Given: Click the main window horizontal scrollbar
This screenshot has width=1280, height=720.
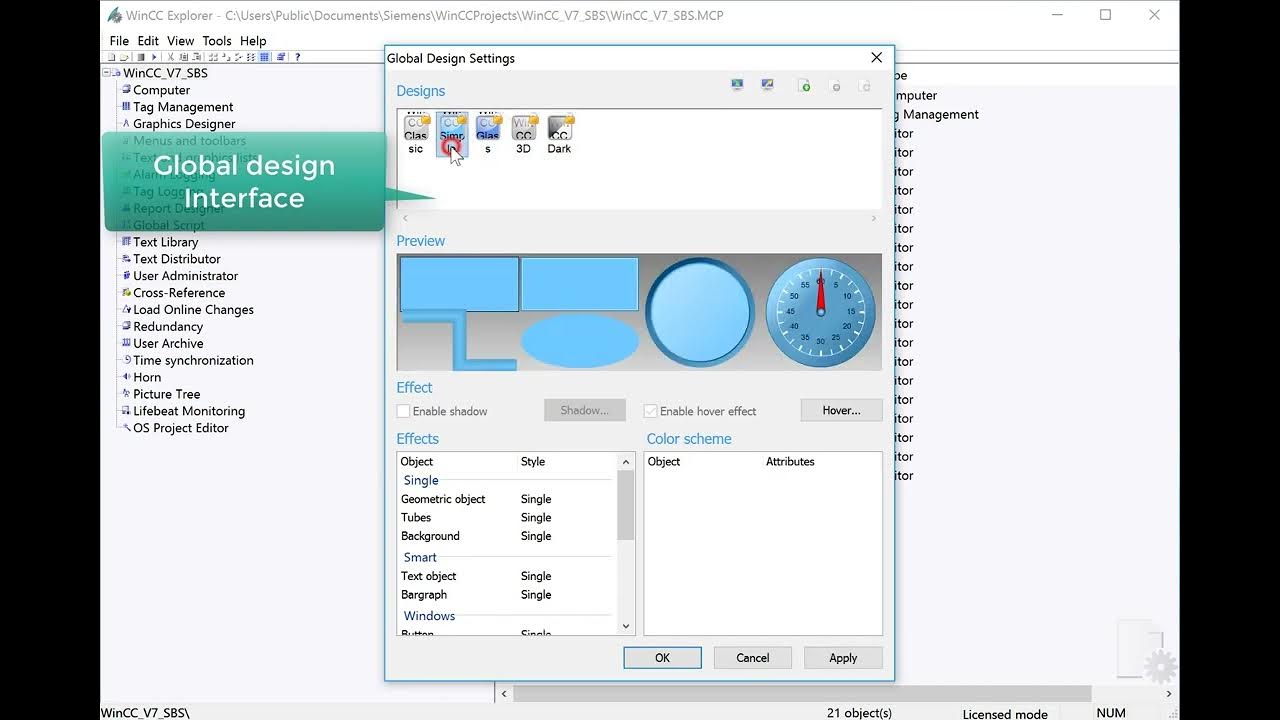Looking at the screenshot, I should click(x=800, y=693).
